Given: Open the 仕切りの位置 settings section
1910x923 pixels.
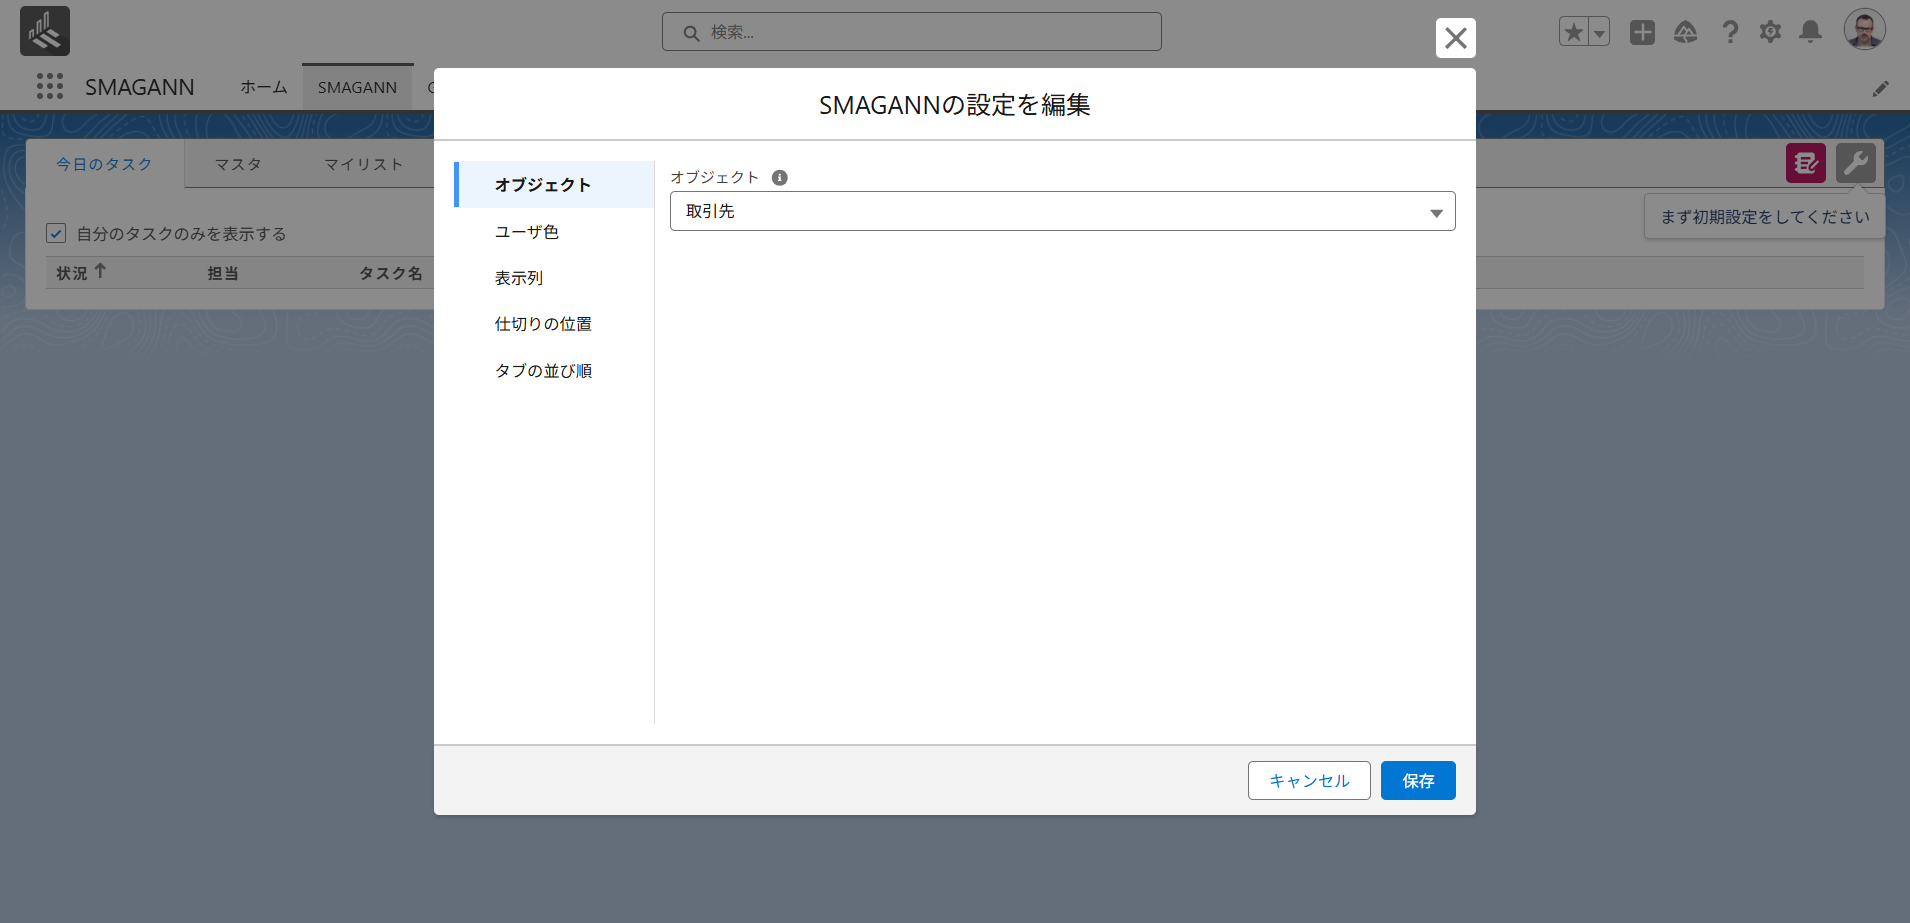Looking at the screenshot, I should (543, 324).
